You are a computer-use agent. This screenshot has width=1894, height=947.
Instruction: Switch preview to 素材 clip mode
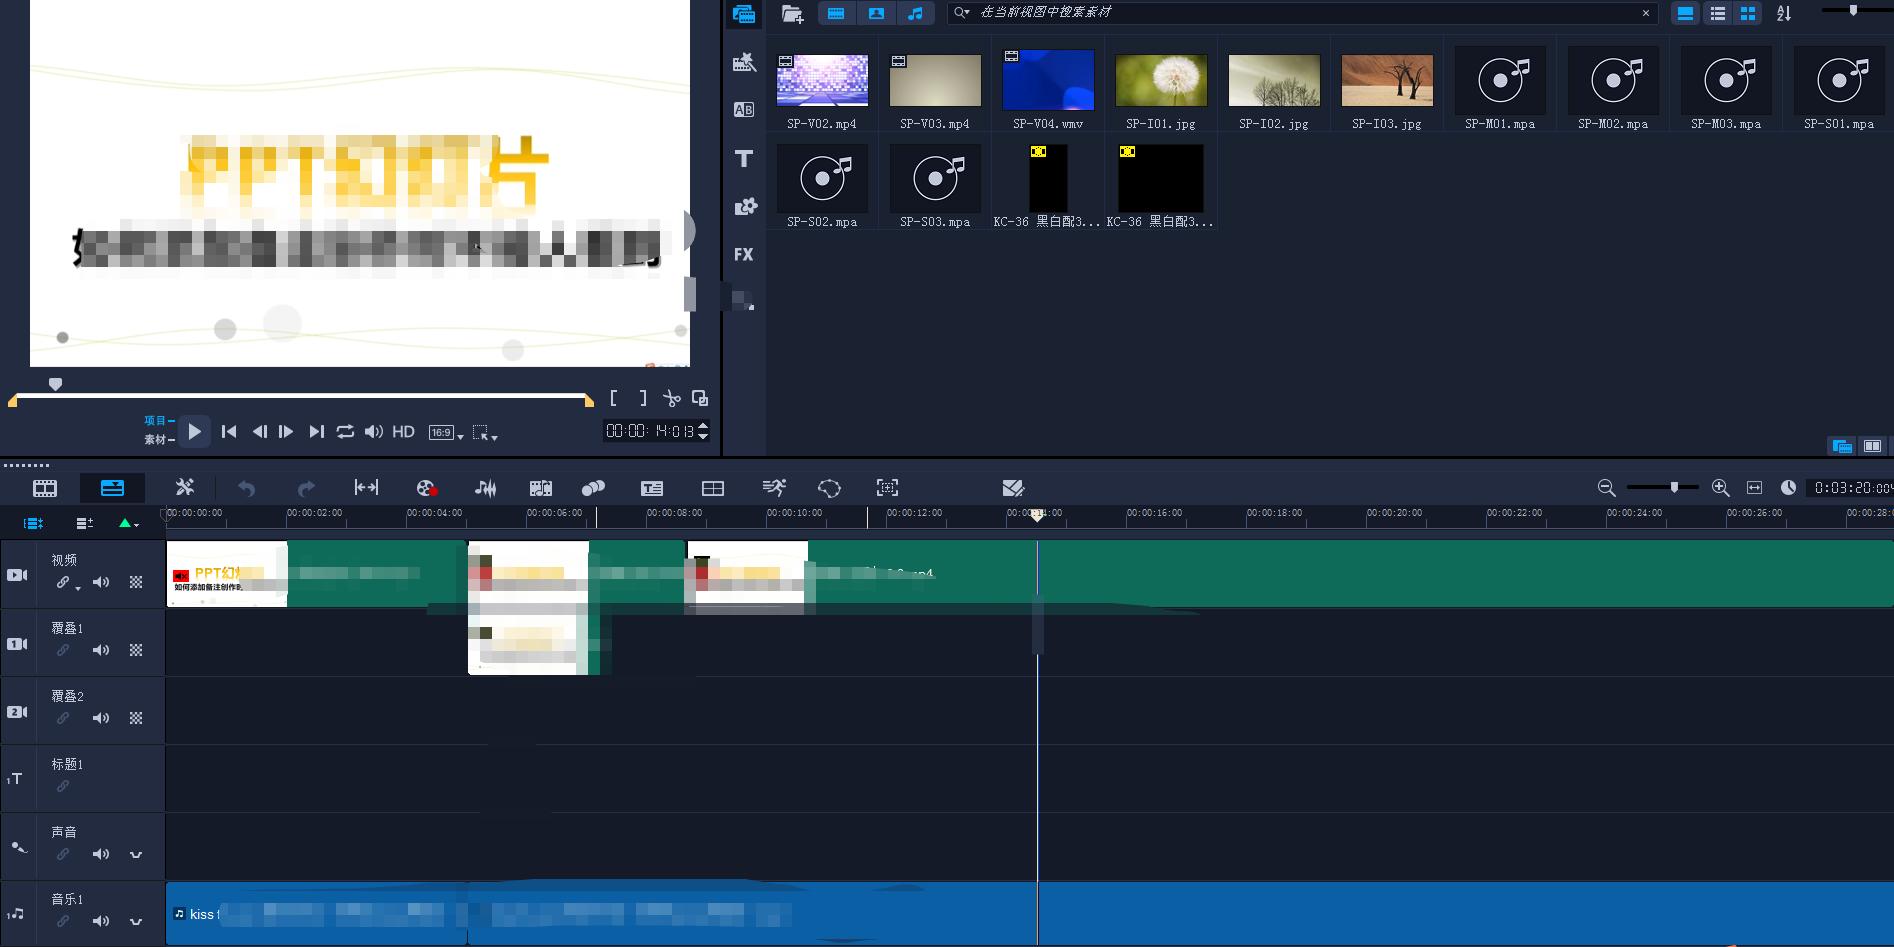(x=156, y=439)
